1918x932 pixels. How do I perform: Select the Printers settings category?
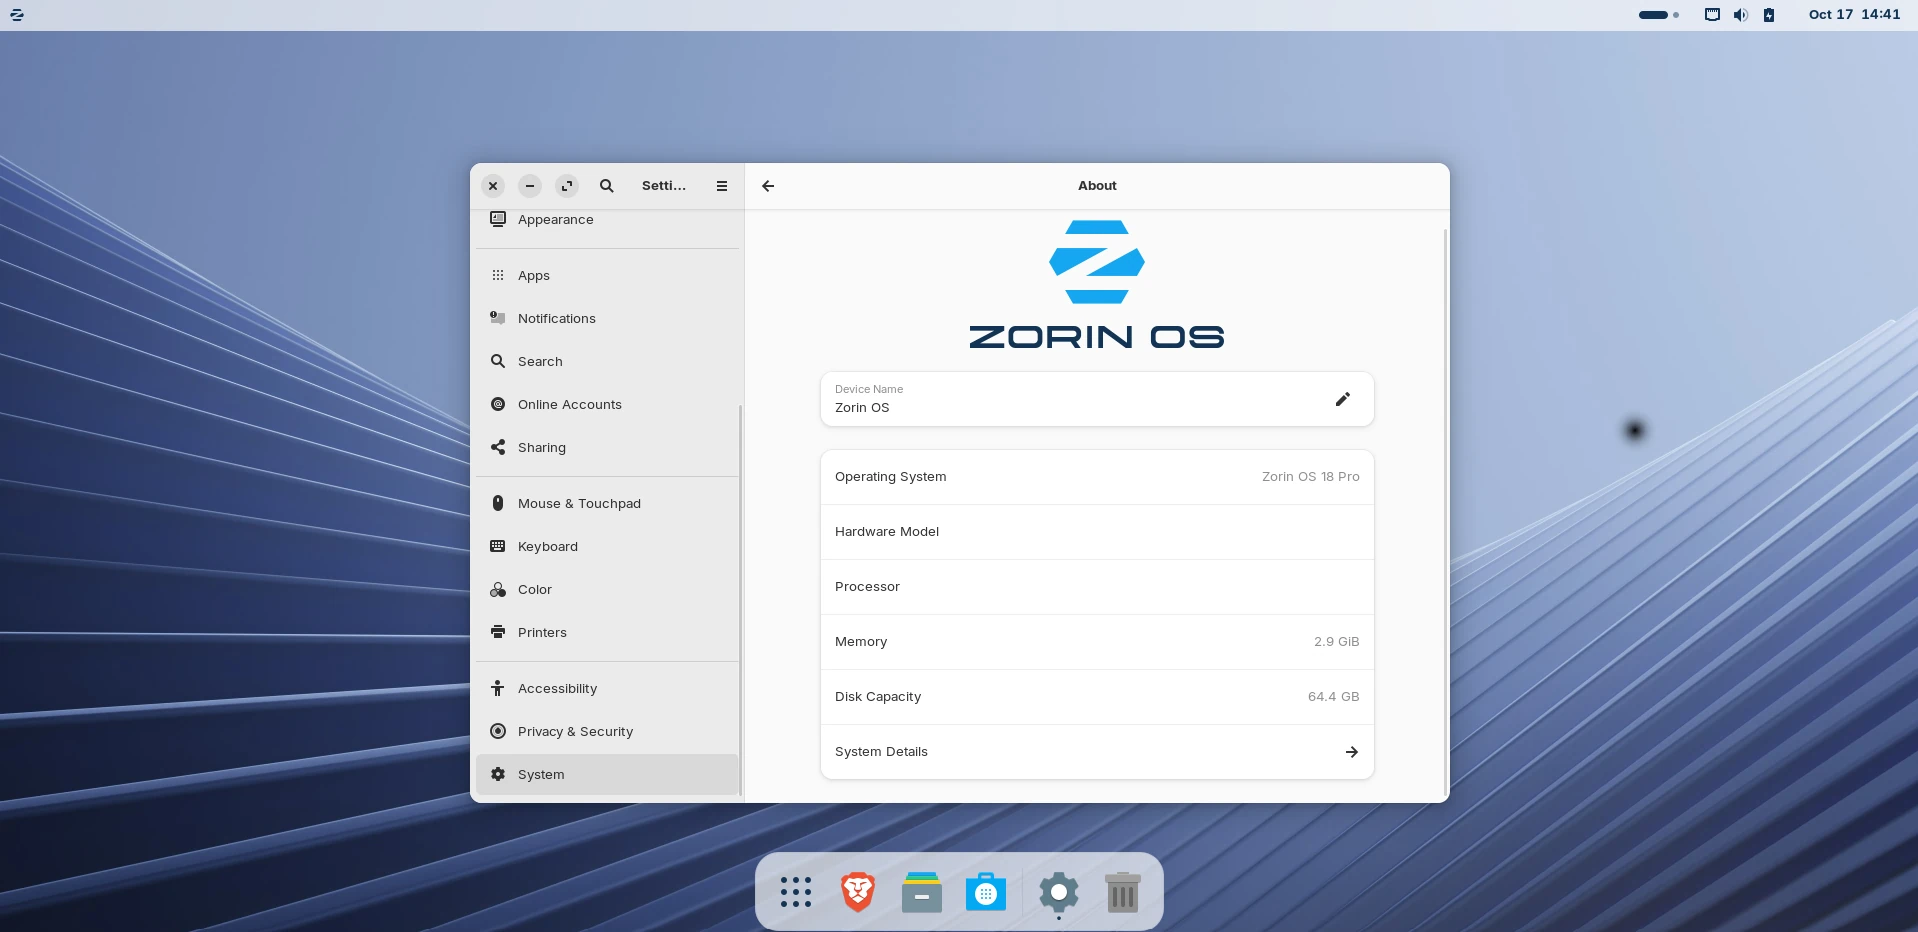(541, 632)
